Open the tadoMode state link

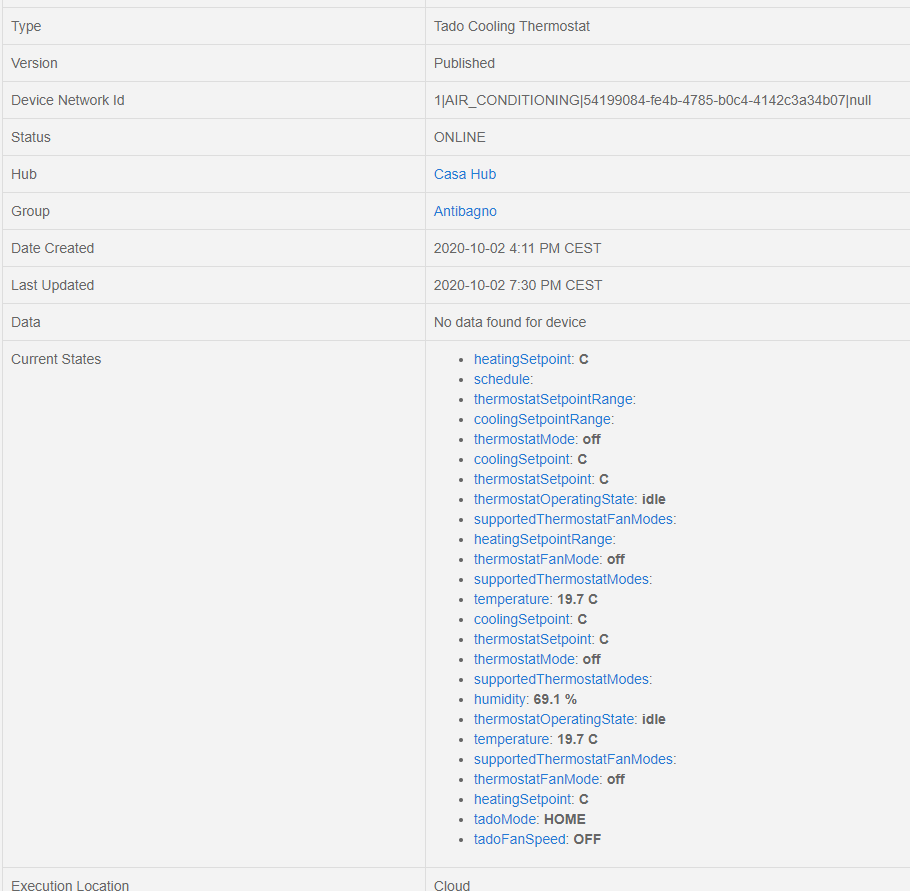(506, 819)
